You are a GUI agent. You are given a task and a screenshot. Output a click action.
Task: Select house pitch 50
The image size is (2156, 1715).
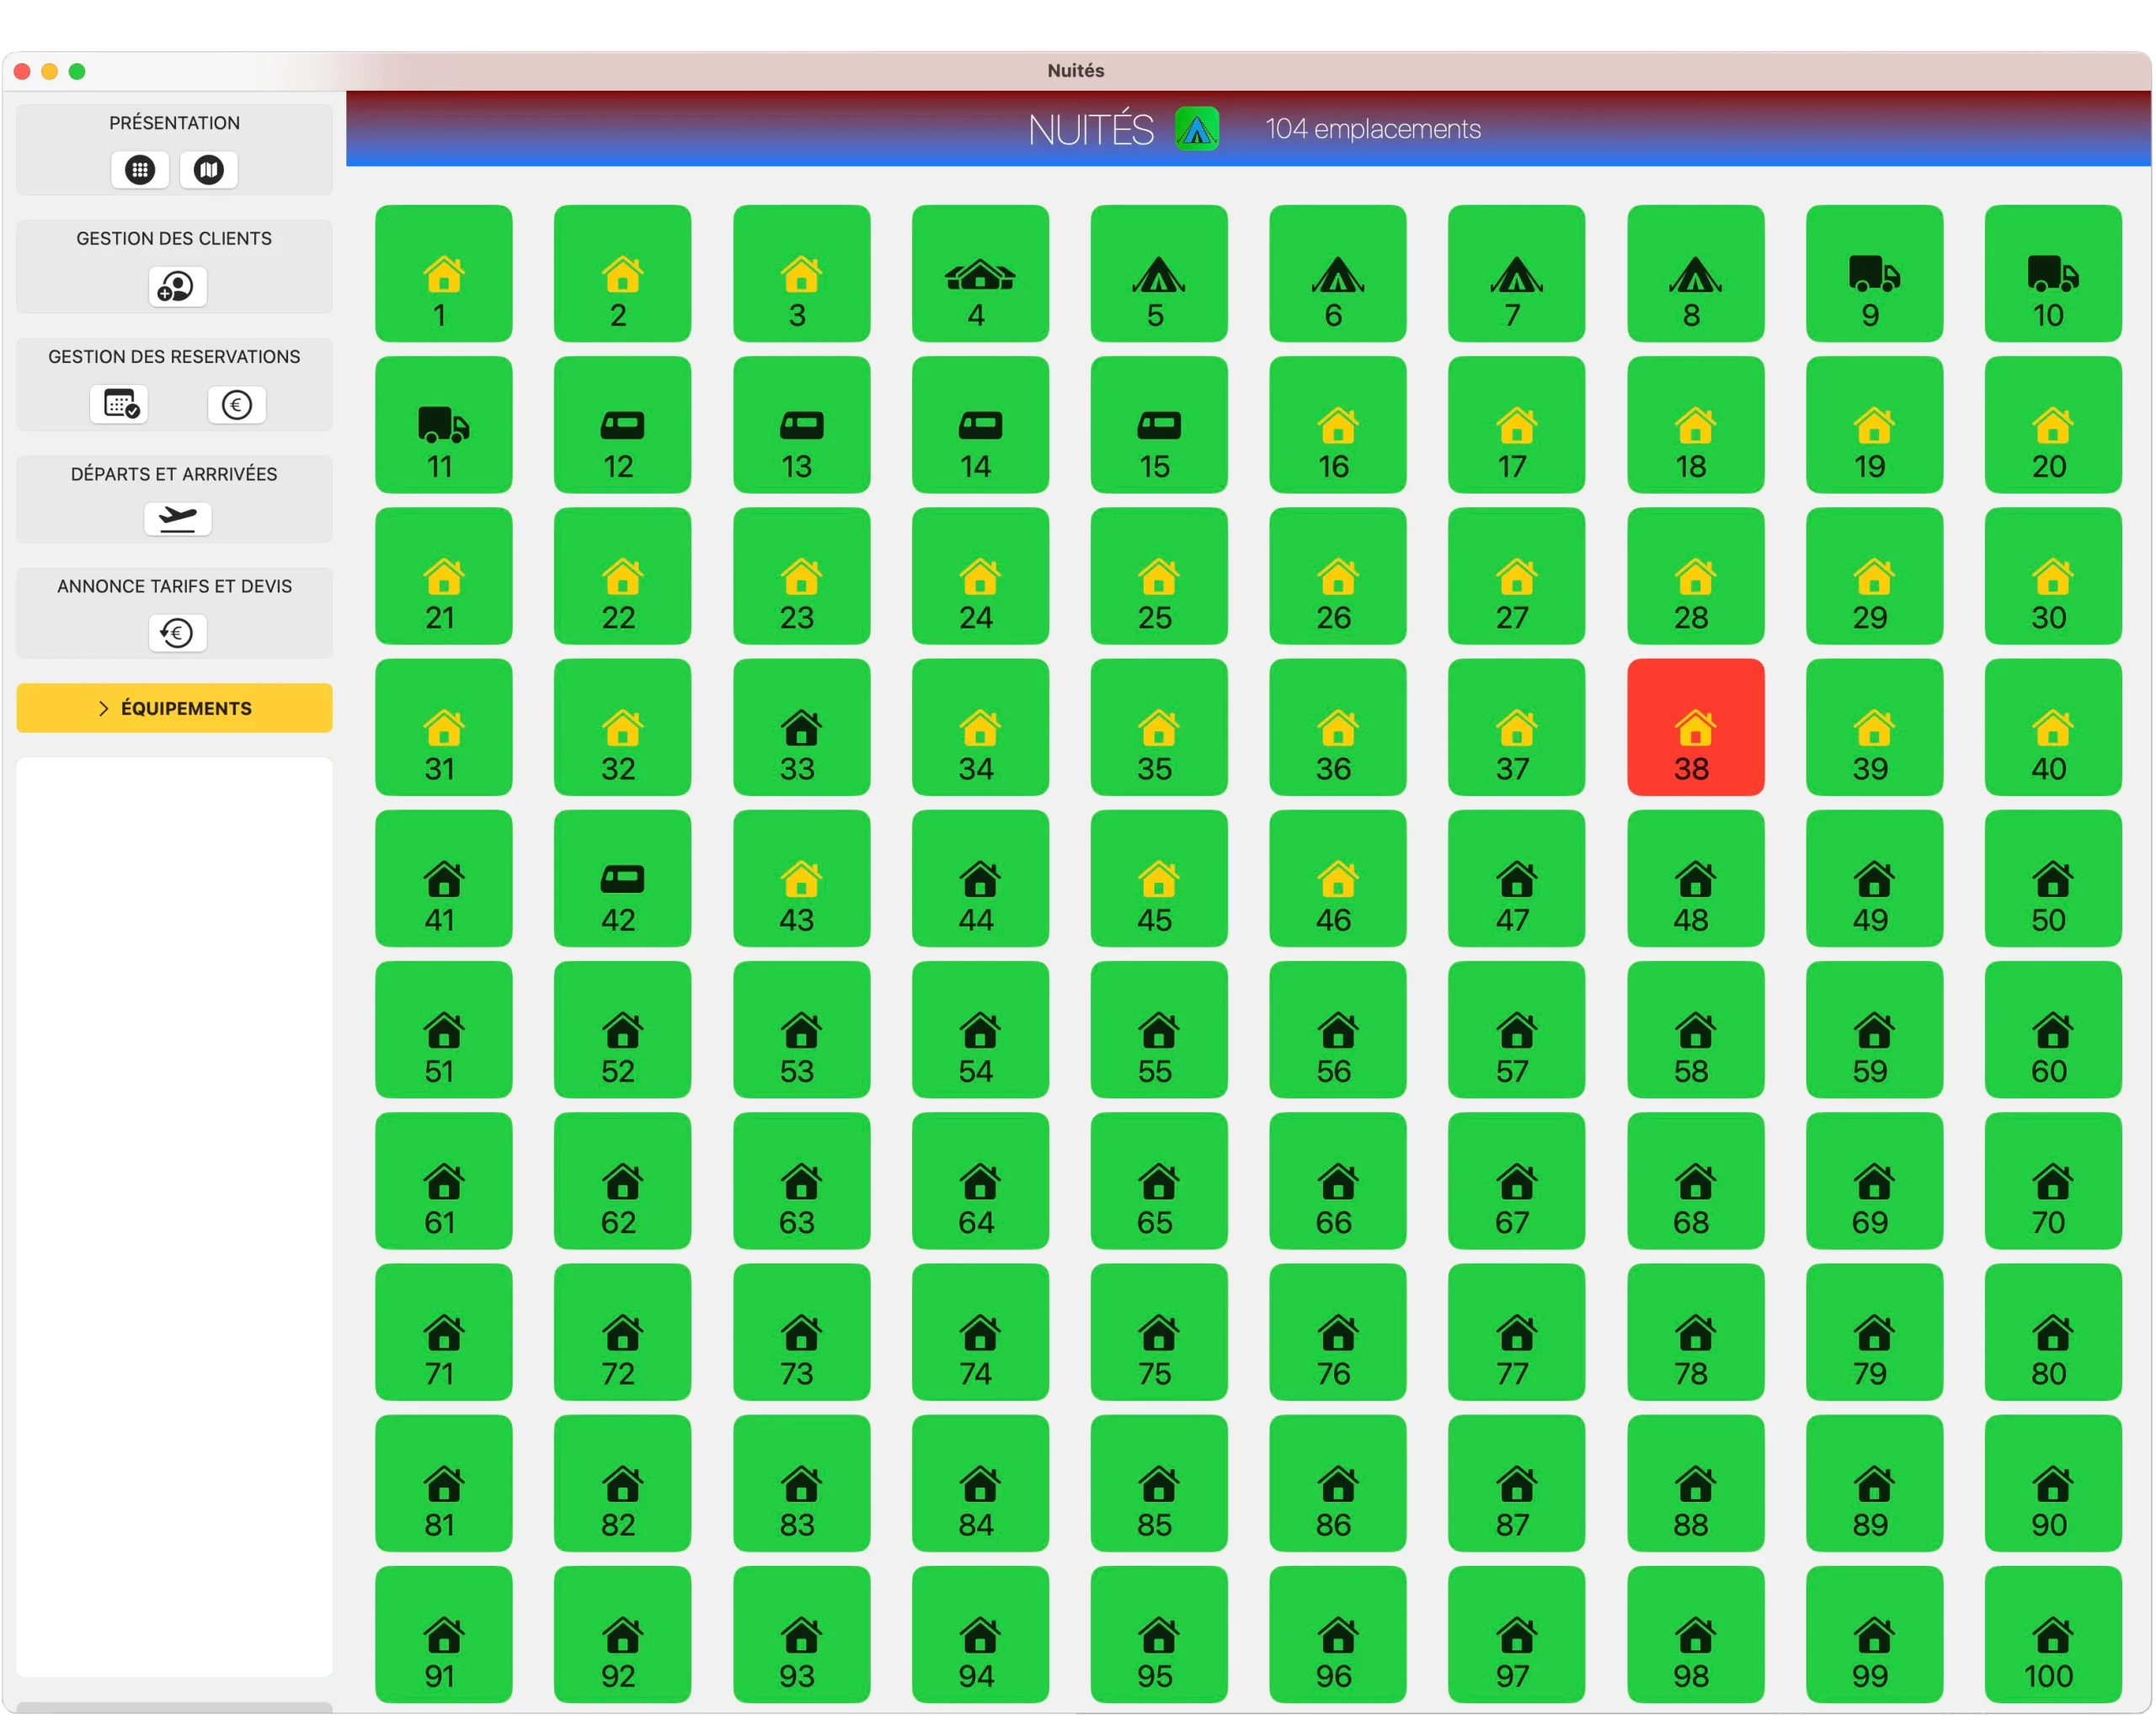(x=2053, y=879)
